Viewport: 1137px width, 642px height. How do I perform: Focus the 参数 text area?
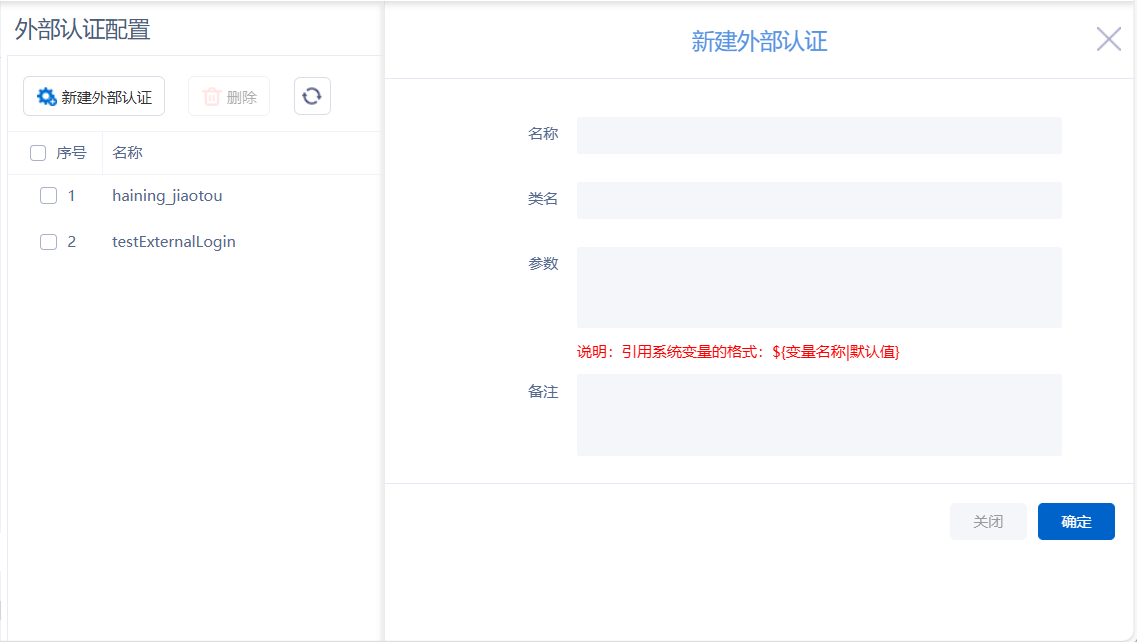pyautogui.click(x=818, y=287)
